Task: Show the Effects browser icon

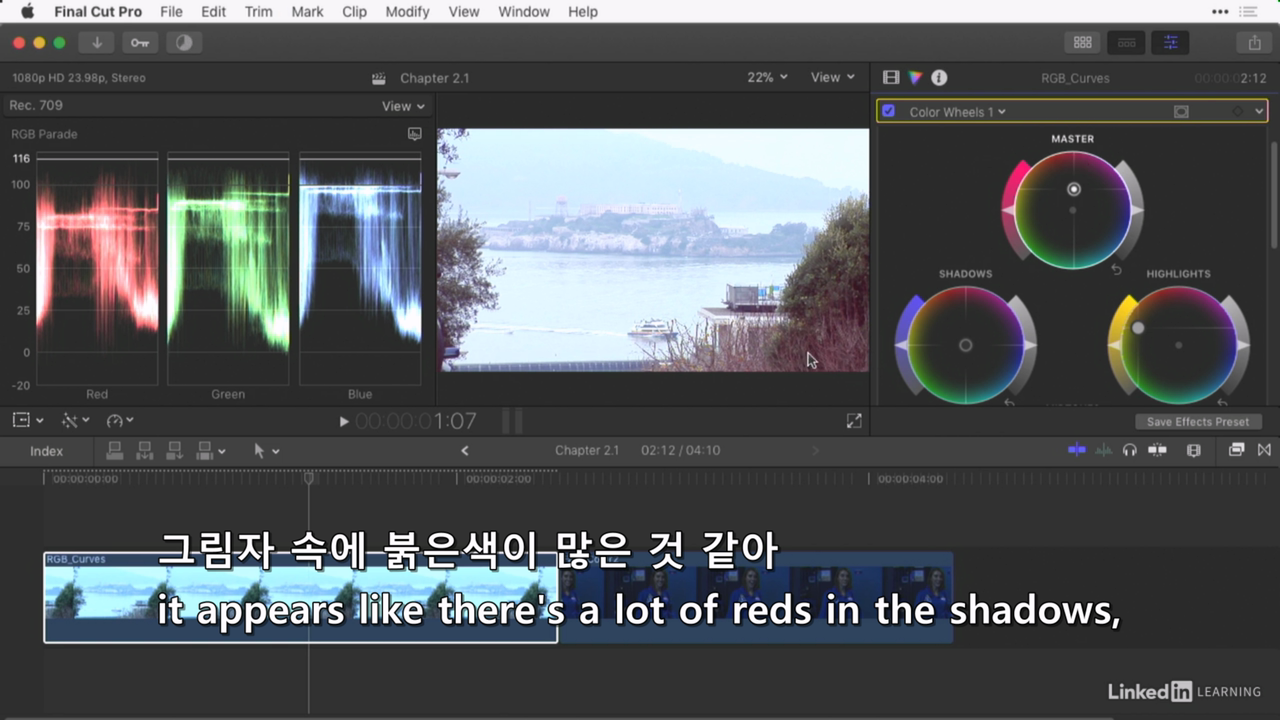Action: click(1236, 450)
